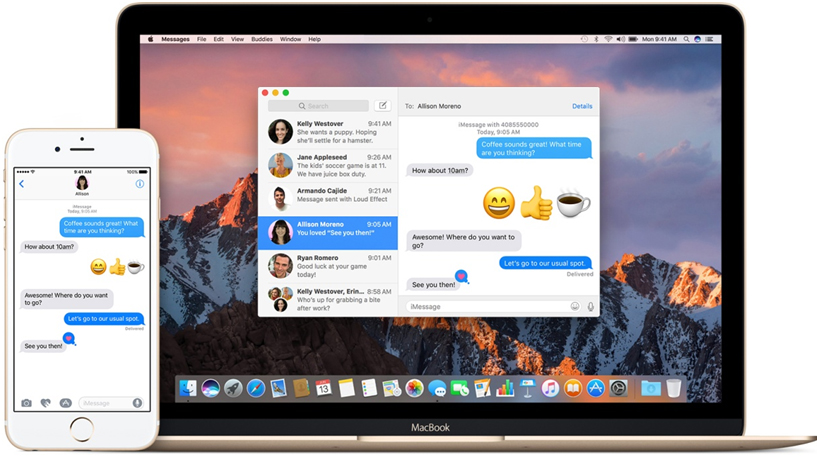
Task: Open Finder from the Dock
Action: (188, 388)
